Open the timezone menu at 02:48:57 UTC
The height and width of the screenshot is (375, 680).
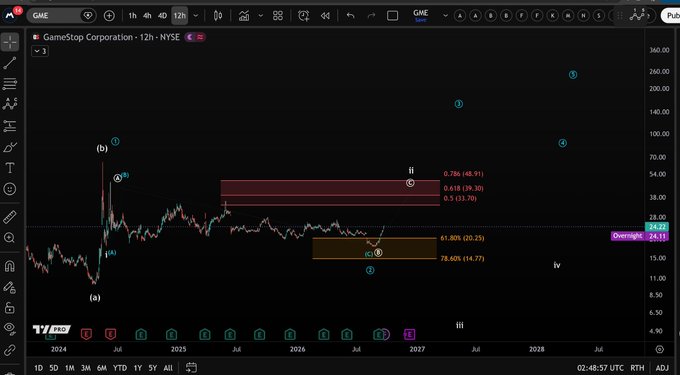pos(600,368)
